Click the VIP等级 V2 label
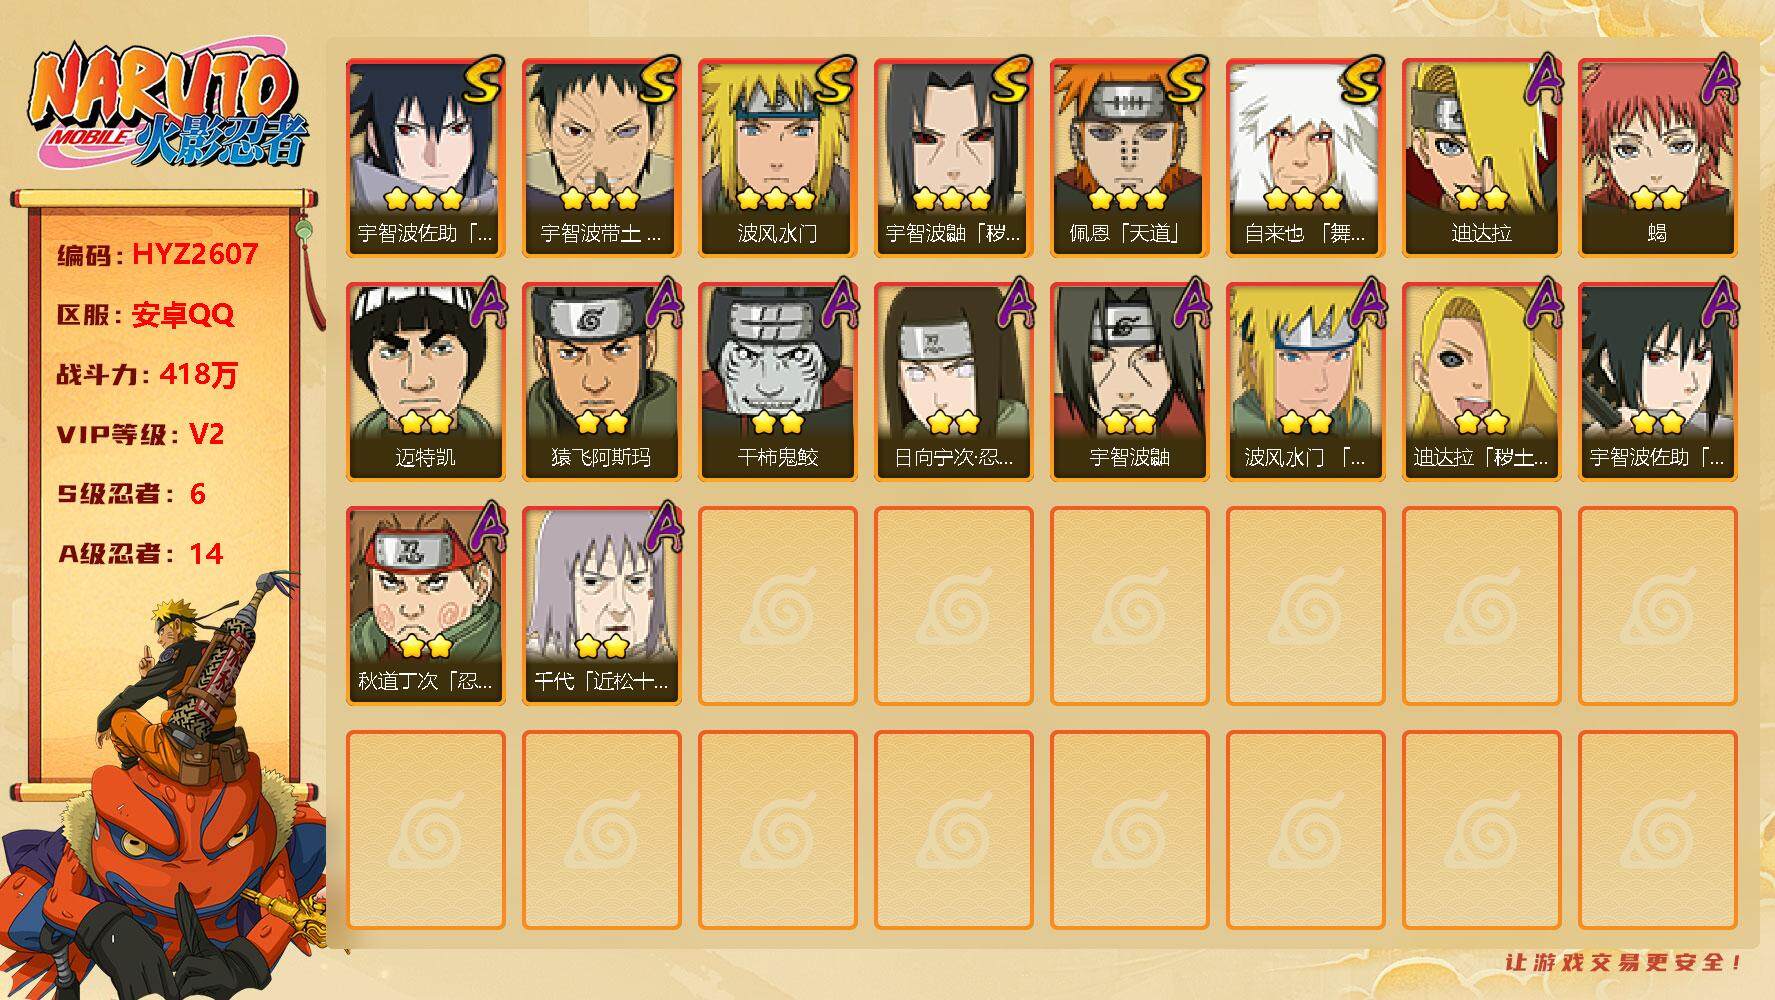 pyautogui.click(x=139, y=435)
